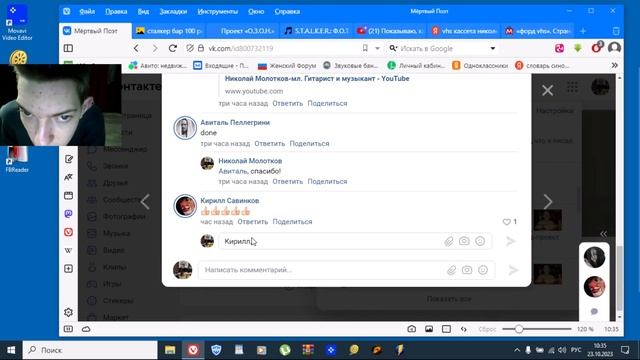Show next photo with right arrow

click(x=548, y=202)
